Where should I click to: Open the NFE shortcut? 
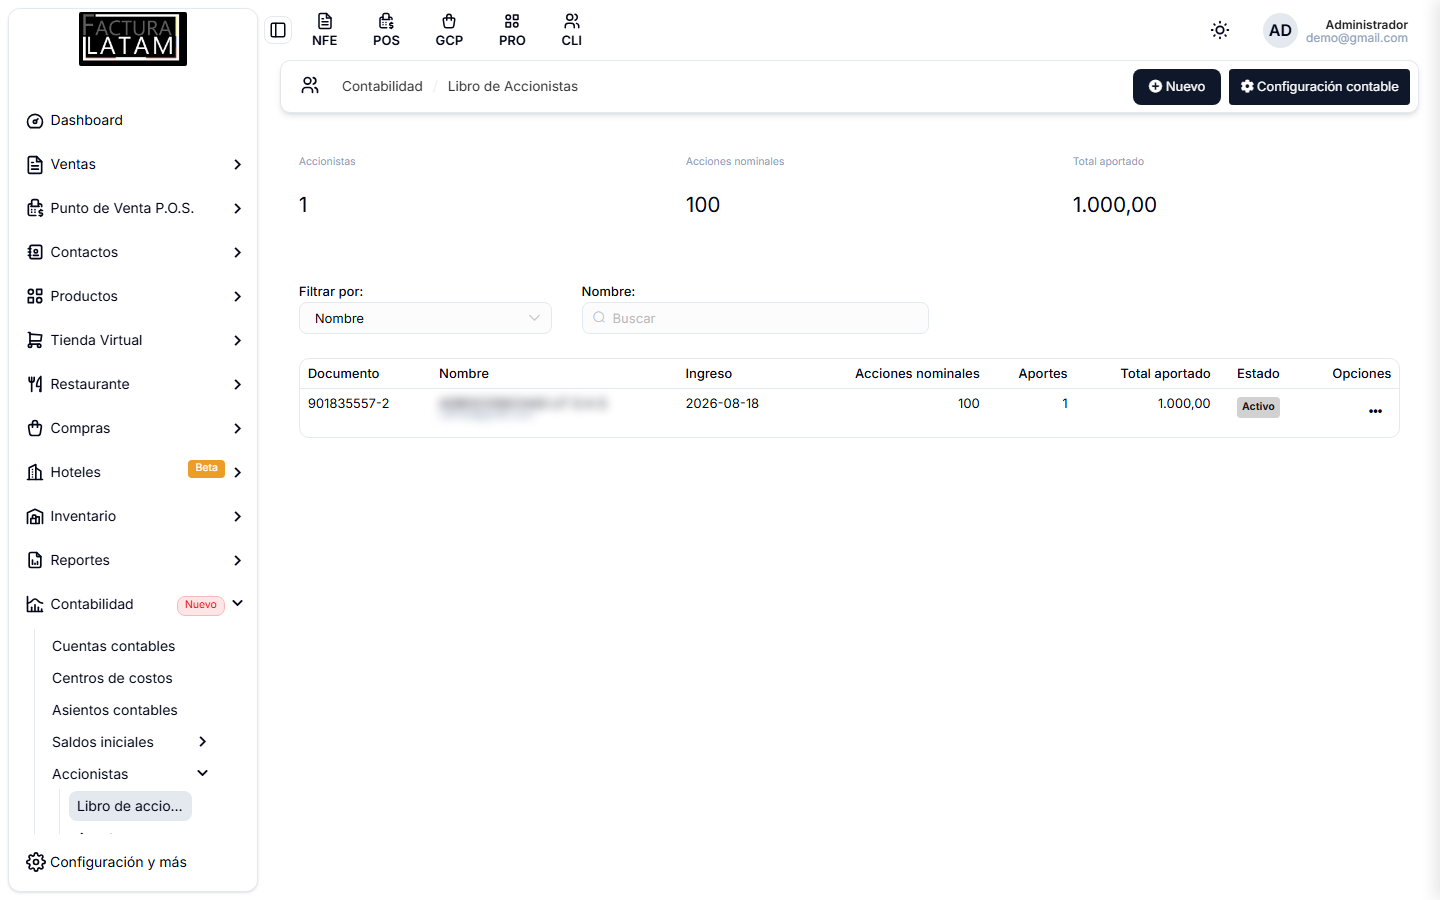tap(325, 30)
